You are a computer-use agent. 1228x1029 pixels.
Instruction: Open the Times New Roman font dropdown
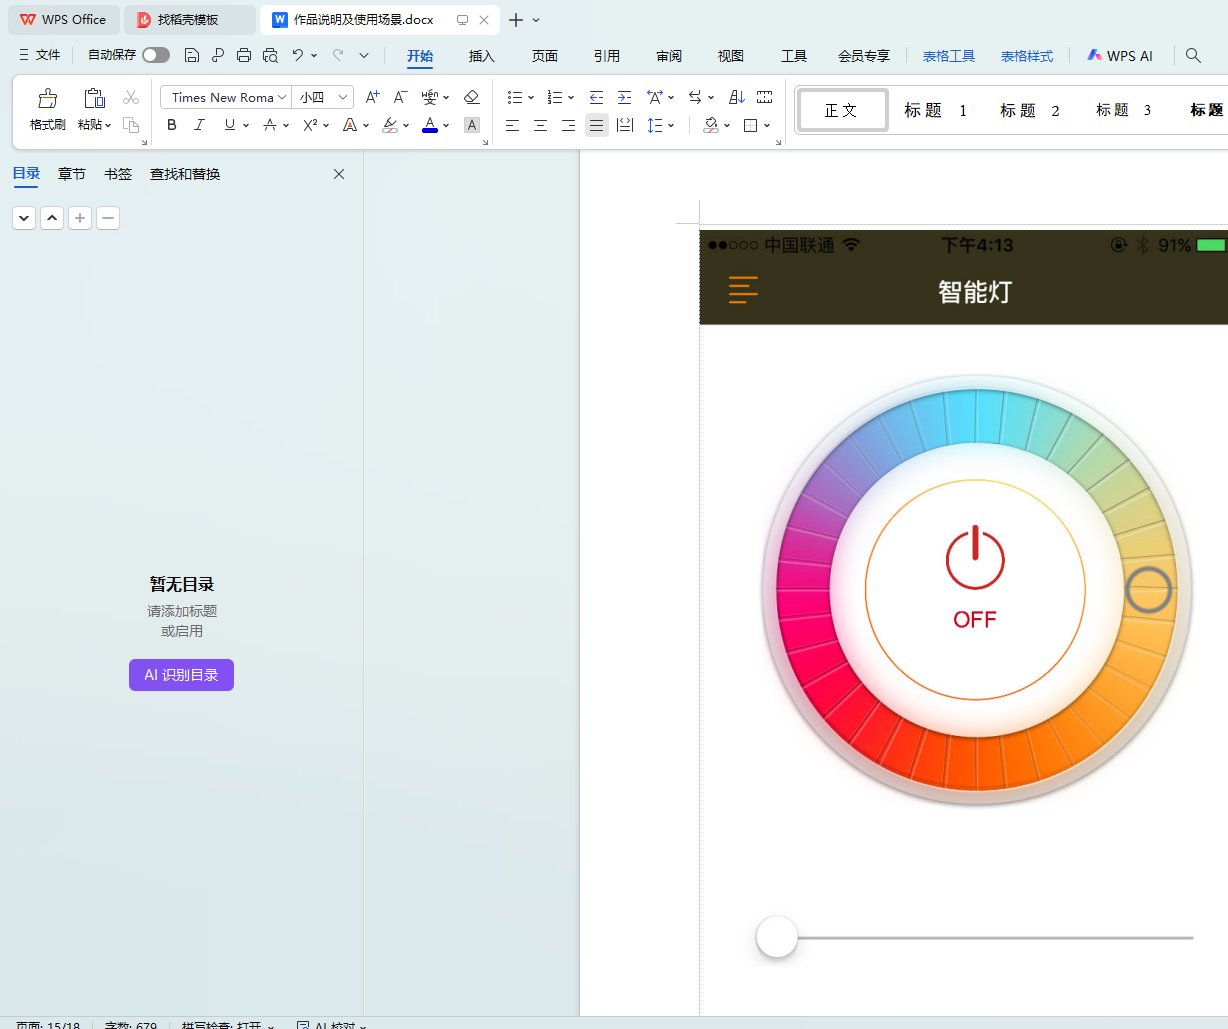tap(282, 97)
